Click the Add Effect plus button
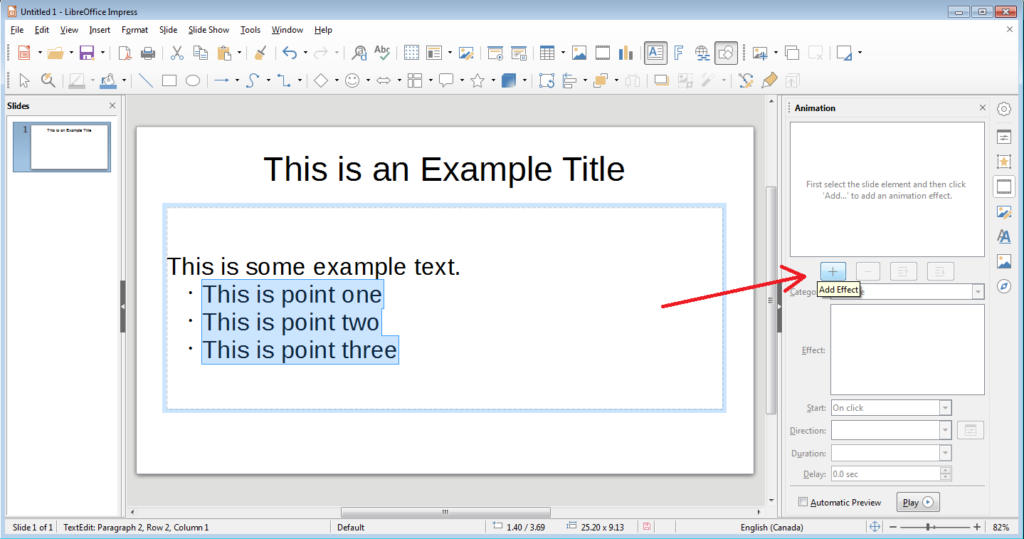This screenshot has height=539, width=1024. pyautogui.click(x=835, y=271)
